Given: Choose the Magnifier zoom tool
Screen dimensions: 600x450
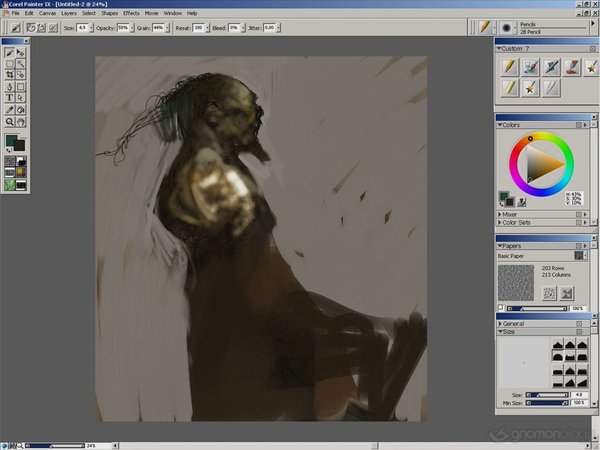Looking at the screenshot, I should 10,122.
